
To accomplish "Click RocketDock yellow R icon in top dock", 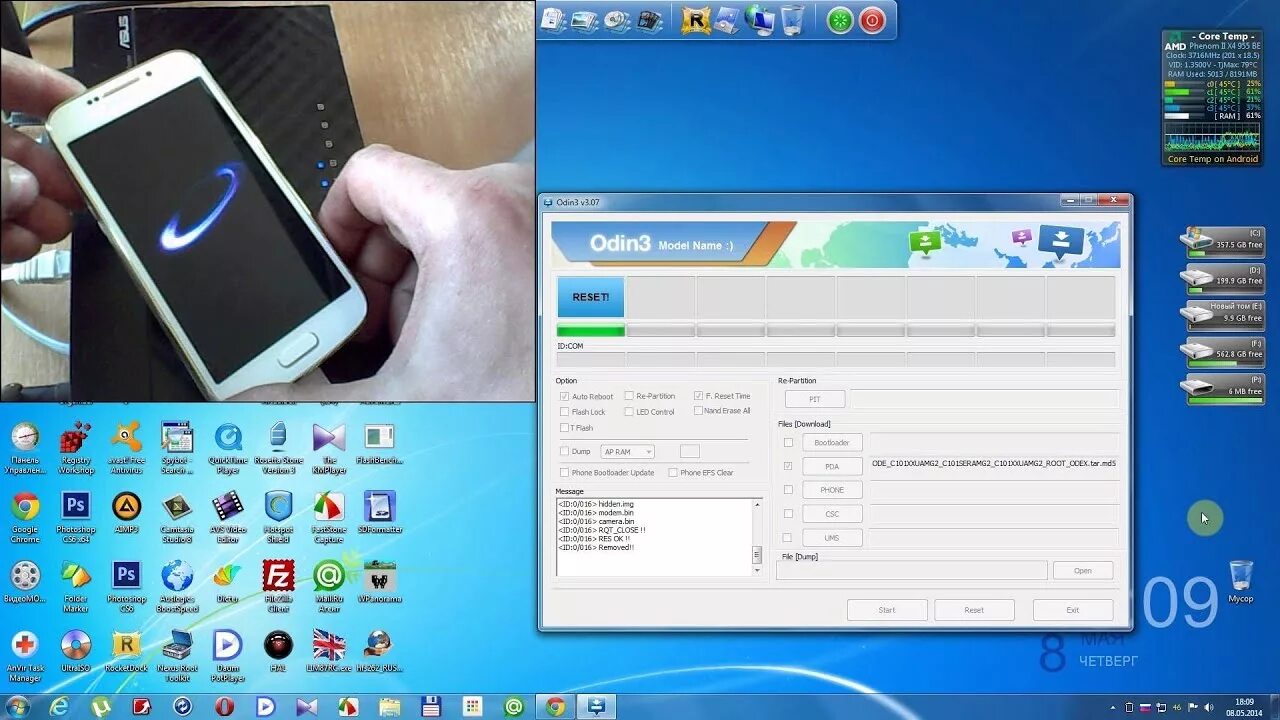I will [x=695, y=20].
